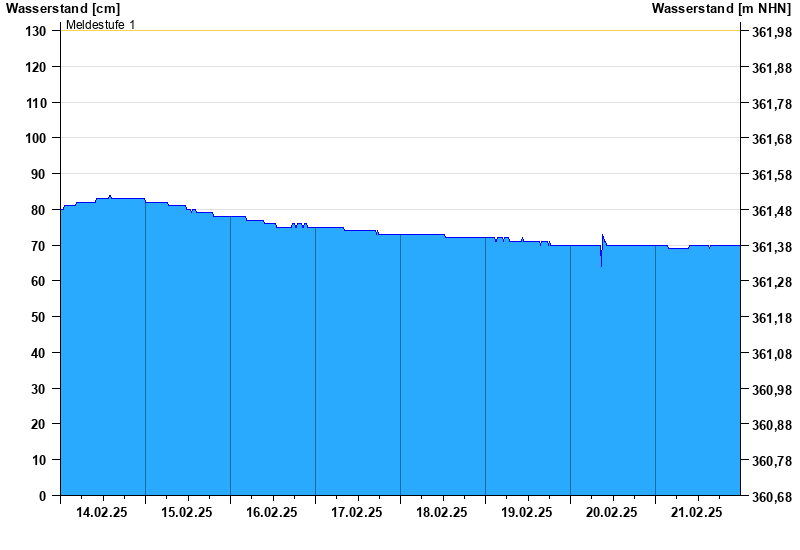Screen dimensions: 800x550
Task: Click the 16.02.25 date label
Action: click(x=272, y=512)
